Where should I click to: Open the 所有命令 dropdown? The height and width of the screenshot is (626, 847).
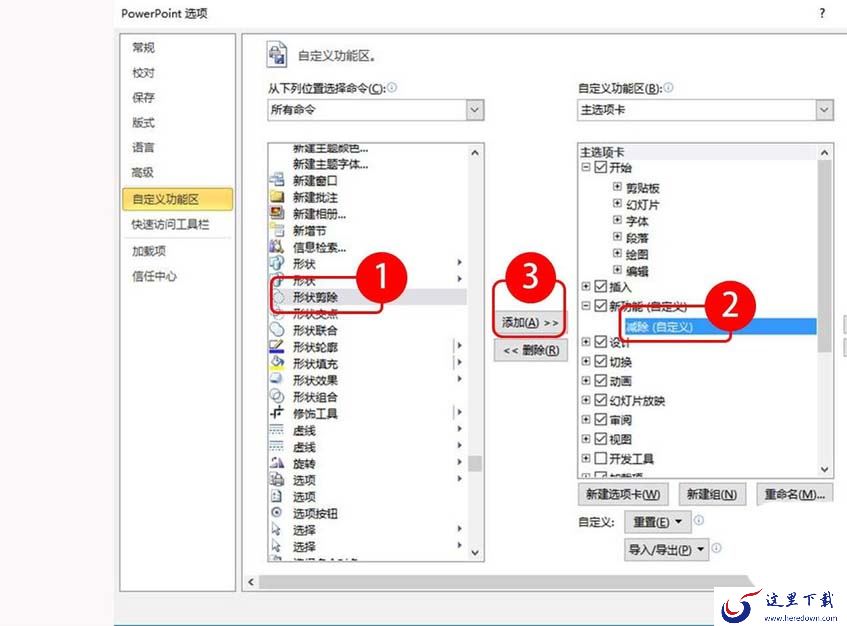click(x=474, y=110)
